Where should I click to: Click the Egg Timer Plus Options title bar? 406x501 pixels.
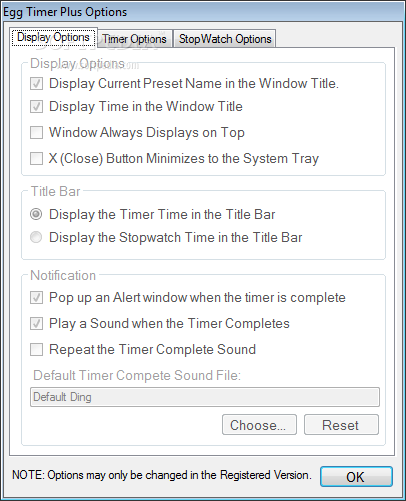(x=203, y=12)
